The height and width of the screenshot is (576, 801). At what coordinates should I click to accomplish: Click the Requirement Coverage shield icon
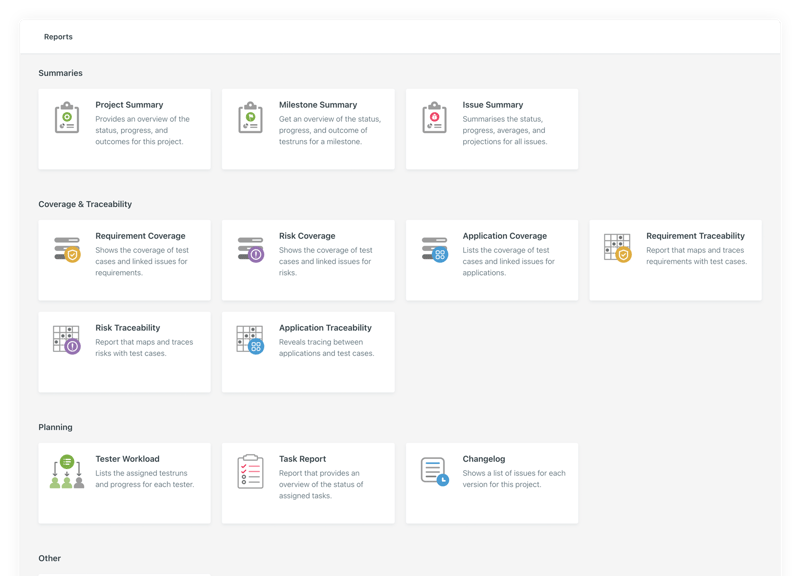[x=67, y=249]
